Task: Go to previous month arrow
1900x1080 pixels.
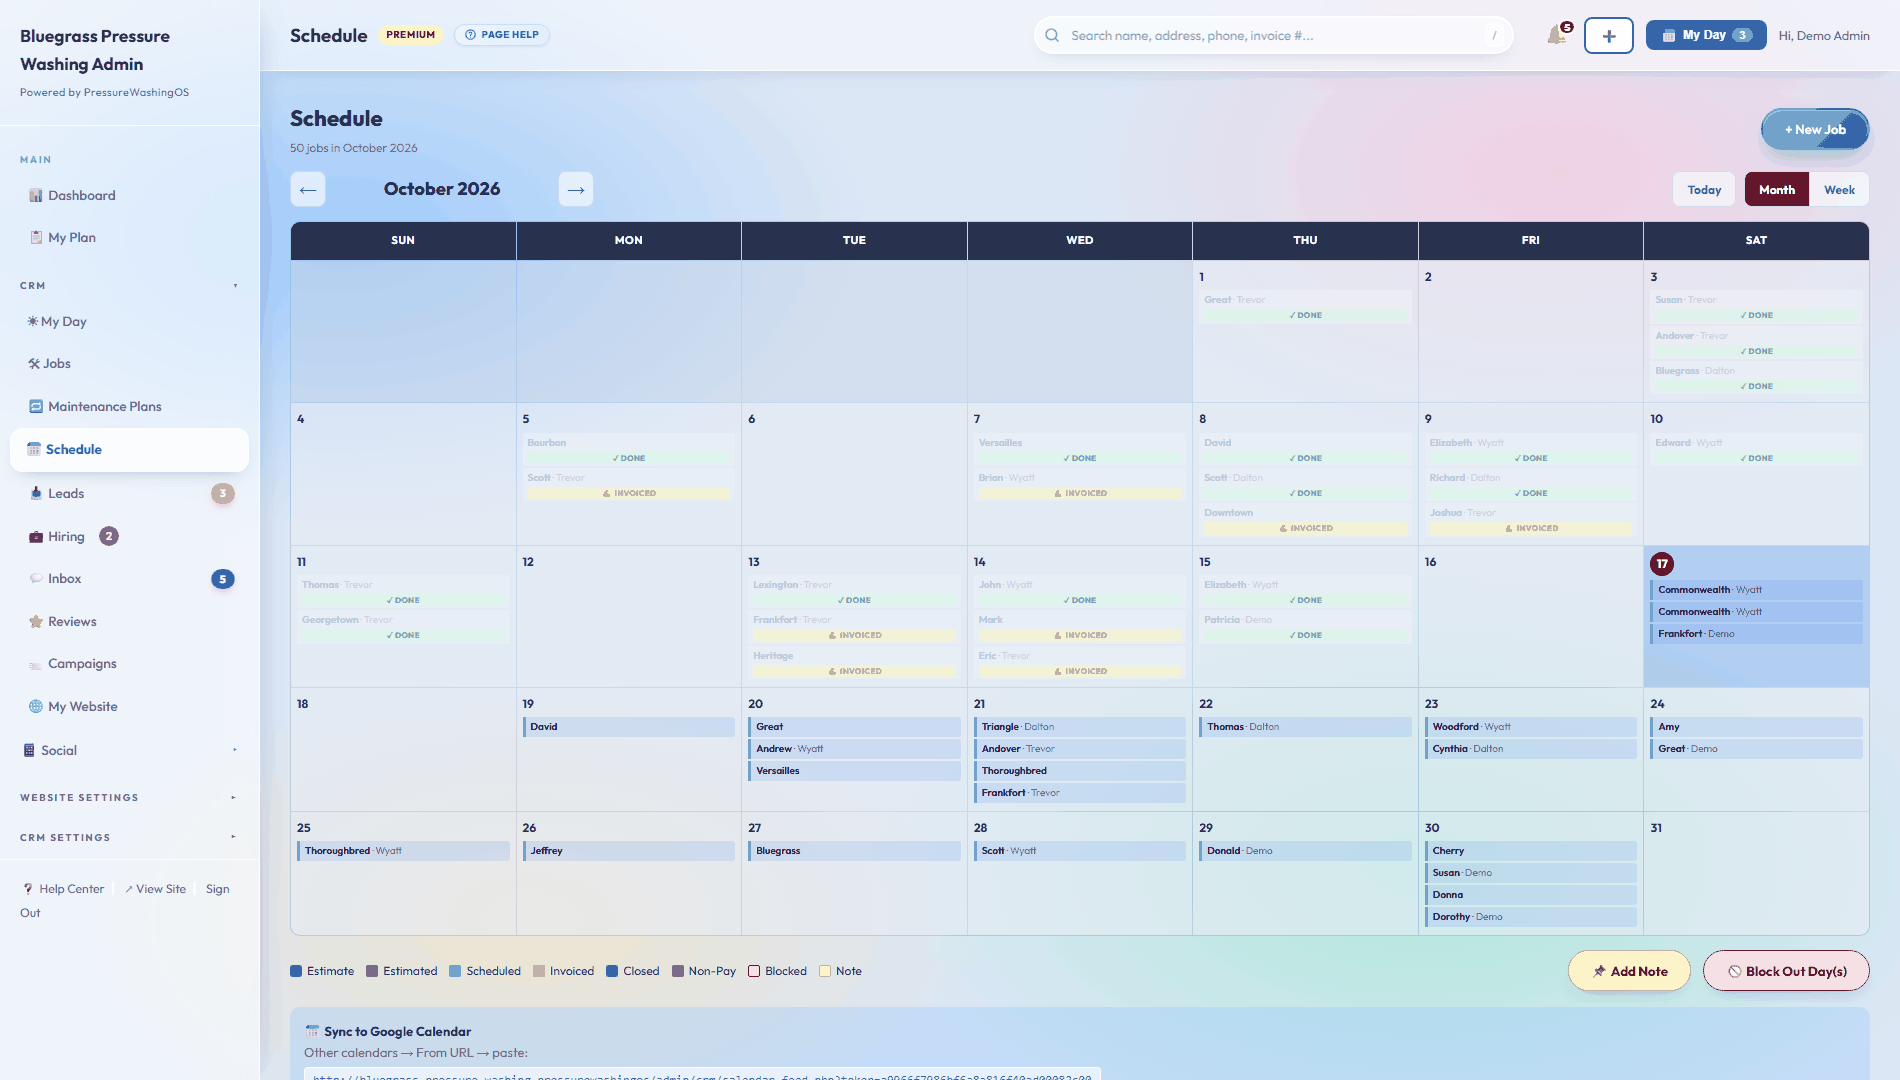Action: (x=308, y=189)
